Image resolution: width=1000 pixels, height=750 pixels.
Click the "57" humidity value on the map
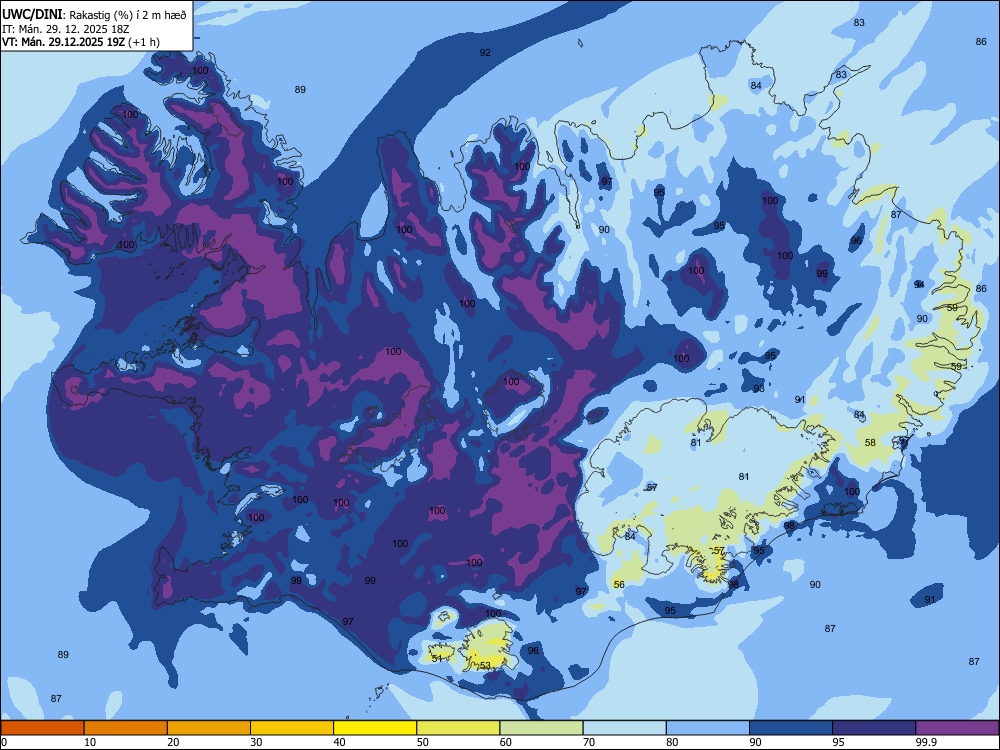coord(719,550)
